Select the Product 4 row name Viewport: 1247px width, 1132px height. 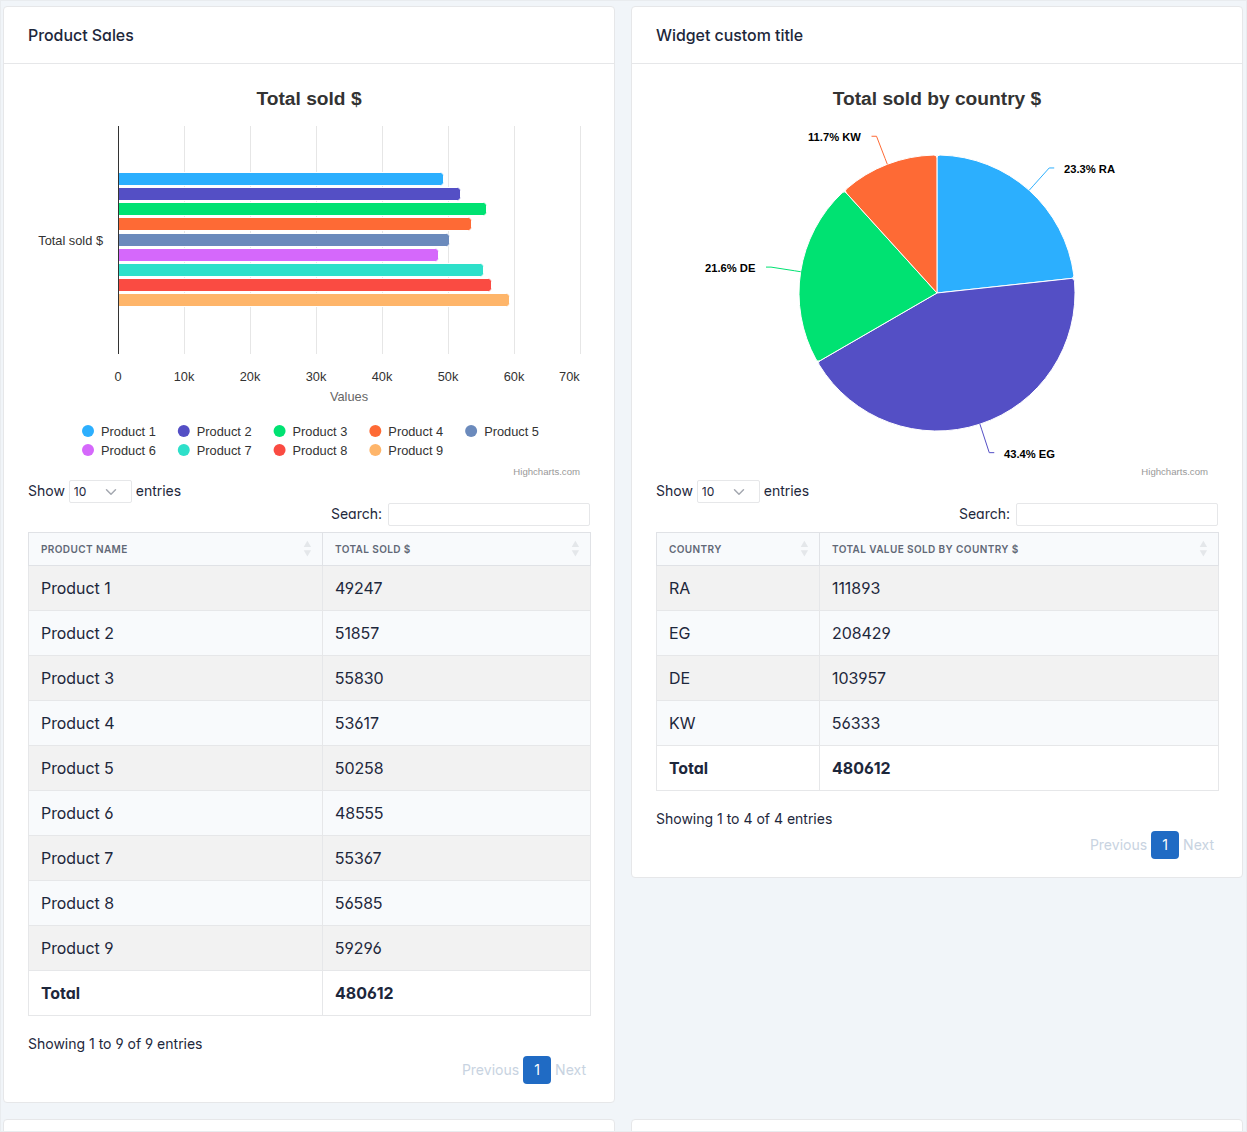77,723
